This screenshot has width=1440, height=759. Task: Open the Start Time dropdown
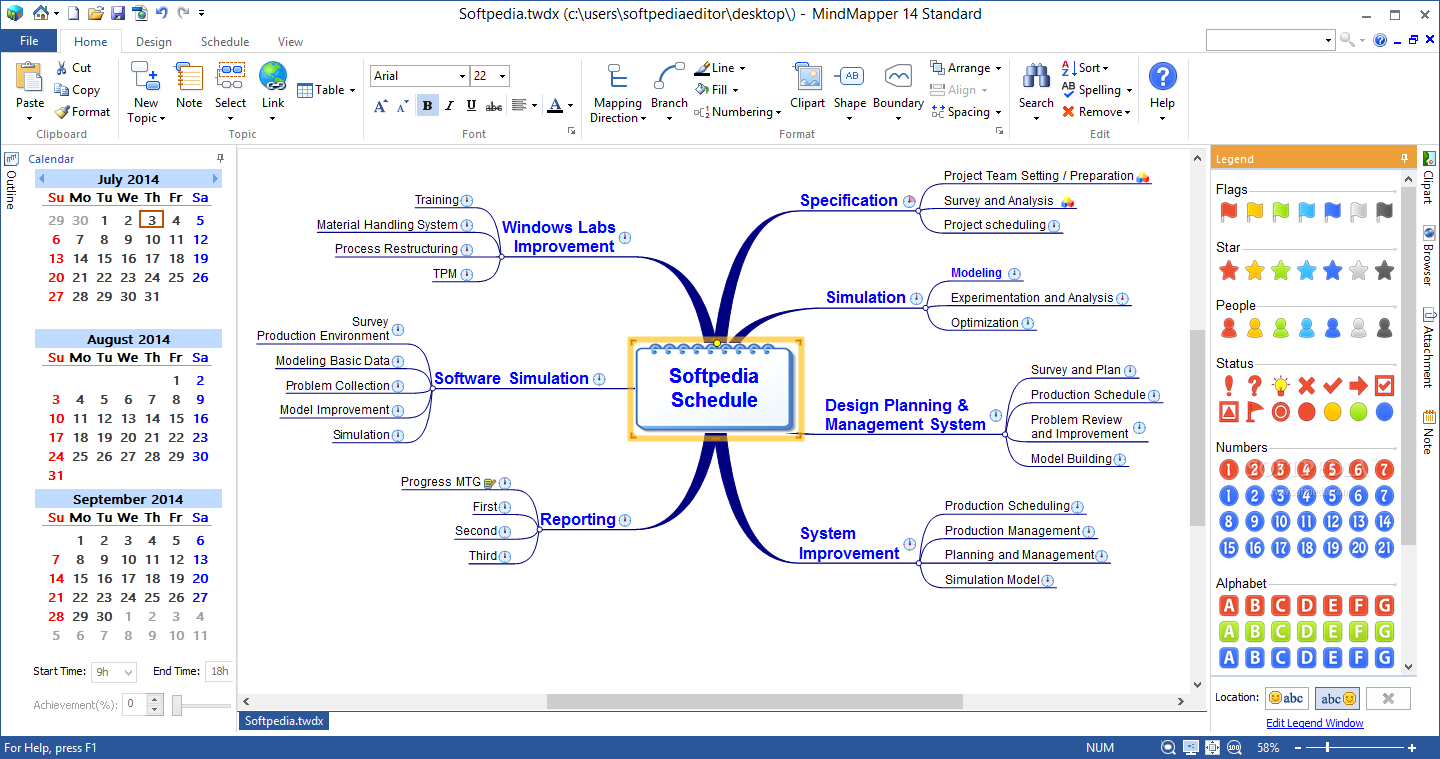tap(128, 672)
